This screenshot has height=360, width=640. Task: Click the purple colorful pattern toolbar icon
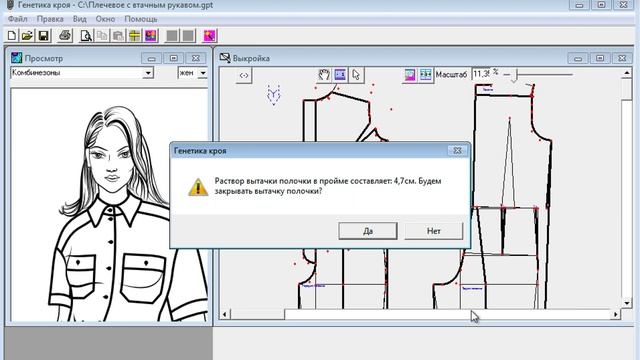[151, 36]
